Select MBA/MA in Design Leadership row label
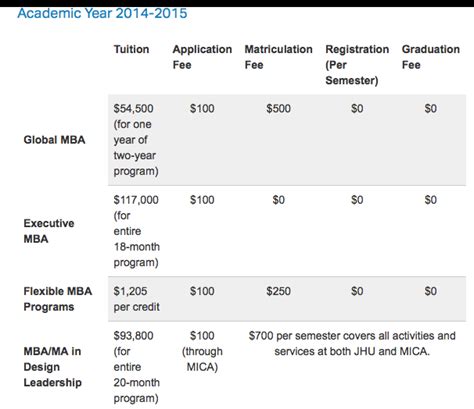The image size is (474, 409). coord(52,367)
